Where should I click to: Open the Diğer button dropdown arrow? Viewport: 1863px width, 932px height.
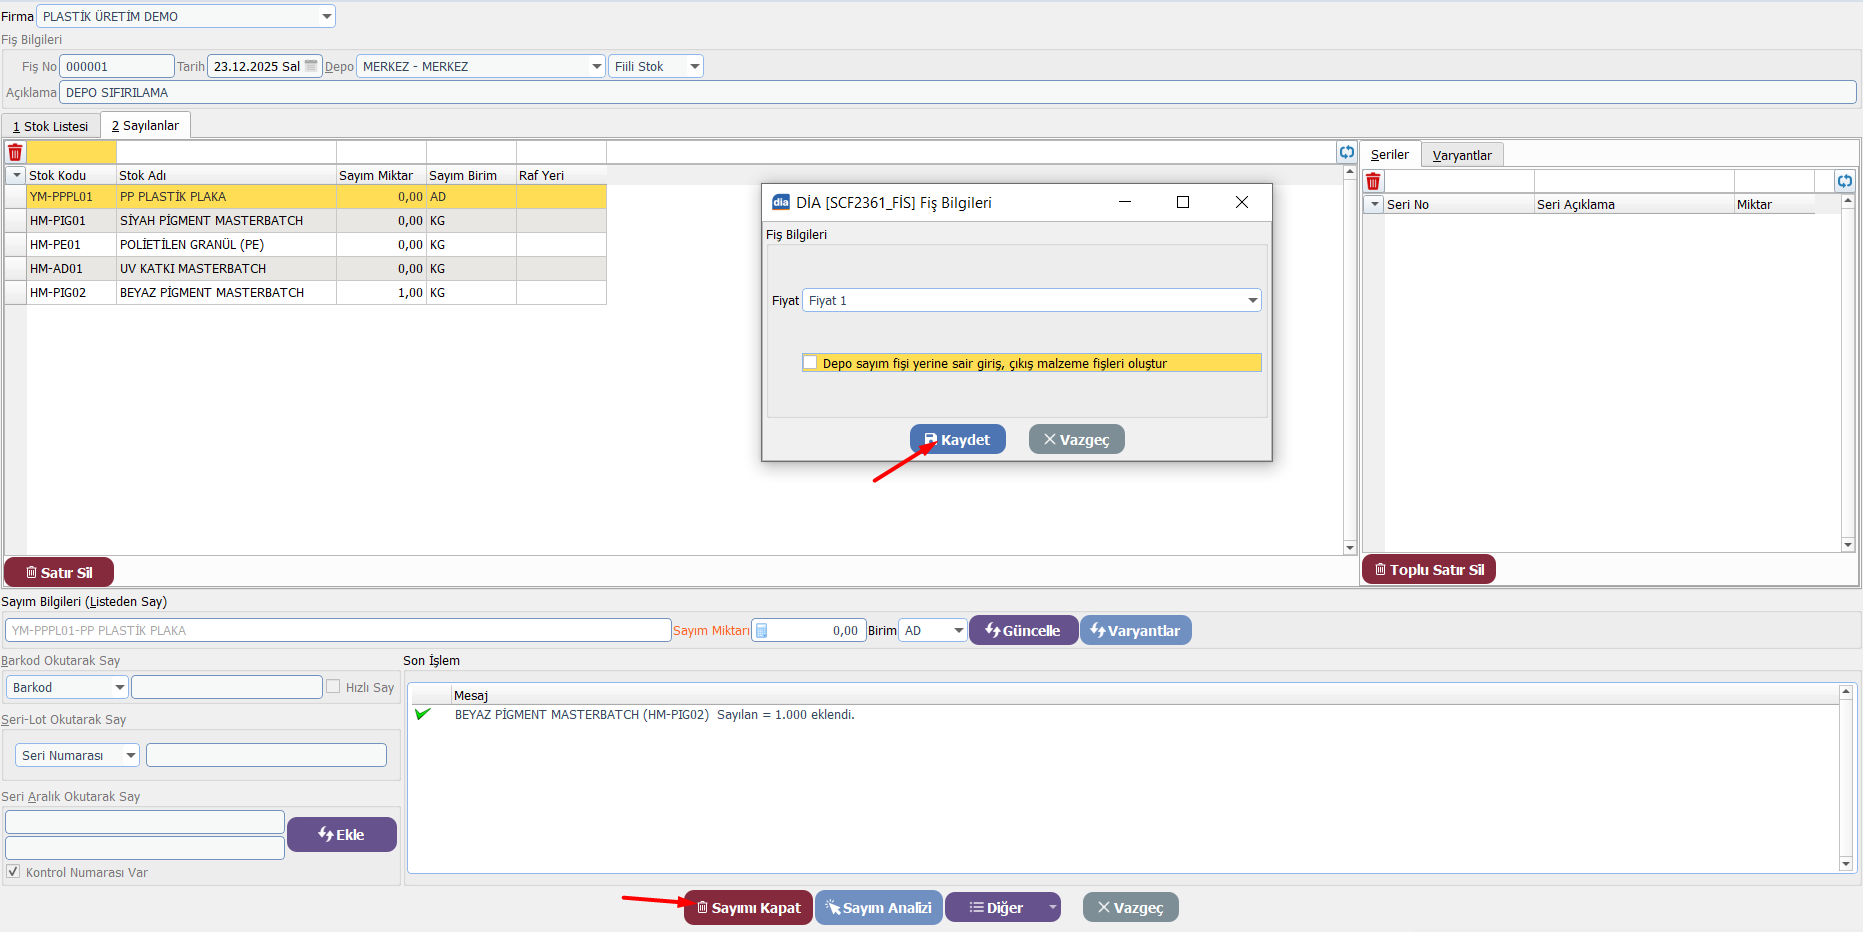tap(1052, 908)
